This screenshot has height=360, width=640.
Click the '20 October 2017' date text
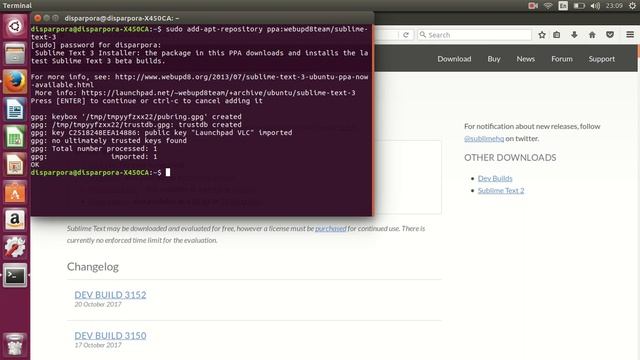coord(98,304)
